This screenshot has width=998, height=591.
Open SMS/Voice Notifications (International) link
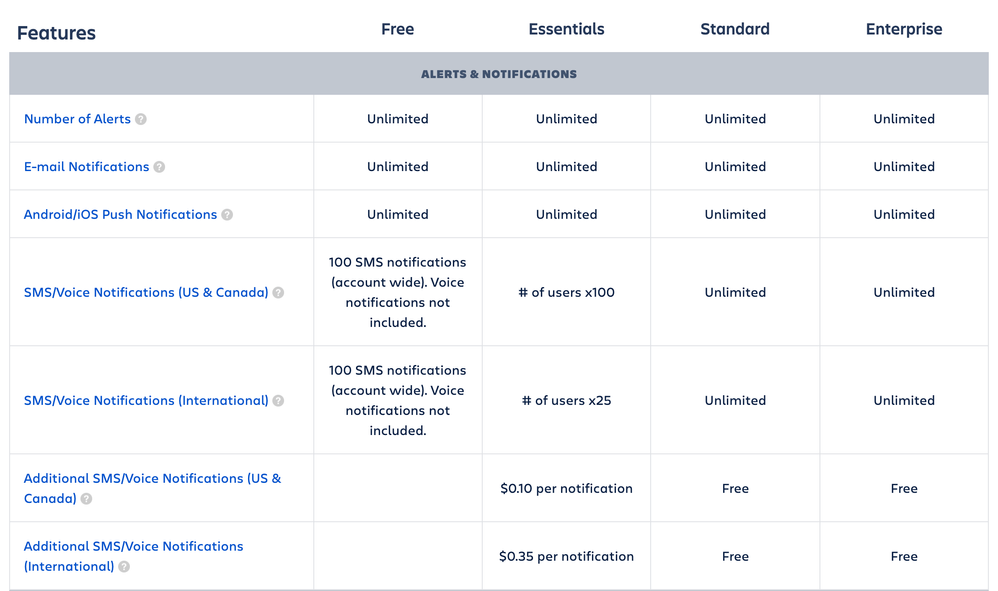point(146,401)
